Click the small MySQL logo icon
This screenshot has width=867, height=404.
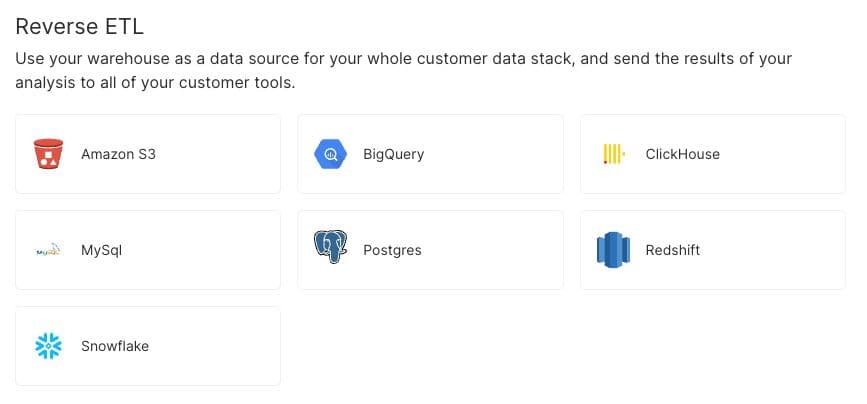pos(48,250)
